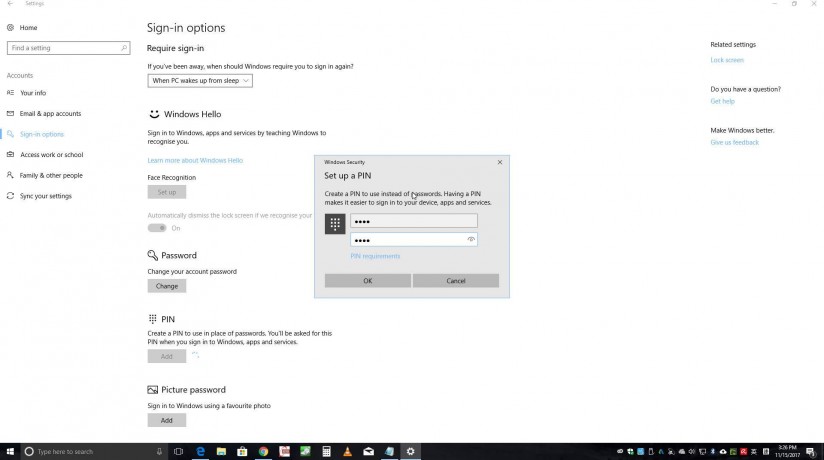824x460 pixels.
Task: Open File Explorer from the taskbar
Action: click(x=221, y=452)
